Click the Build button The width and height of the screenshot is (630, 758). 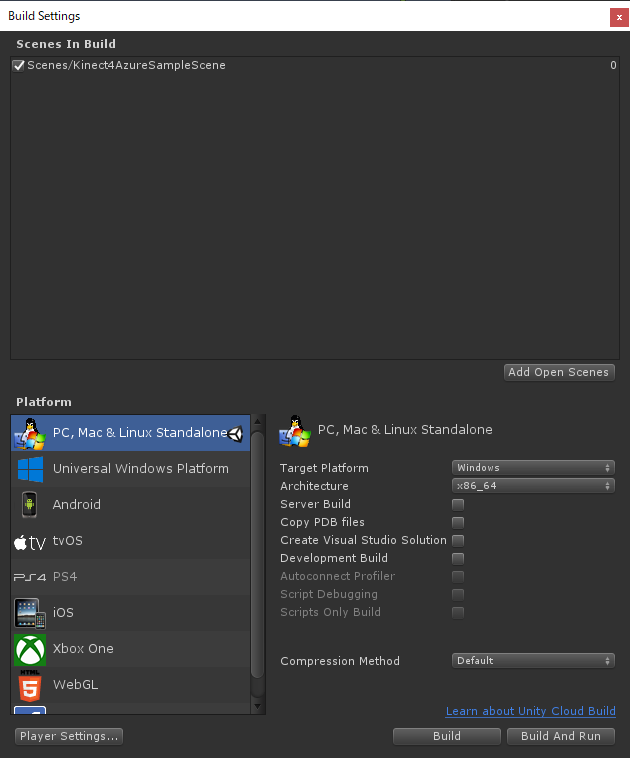point(447,736)
